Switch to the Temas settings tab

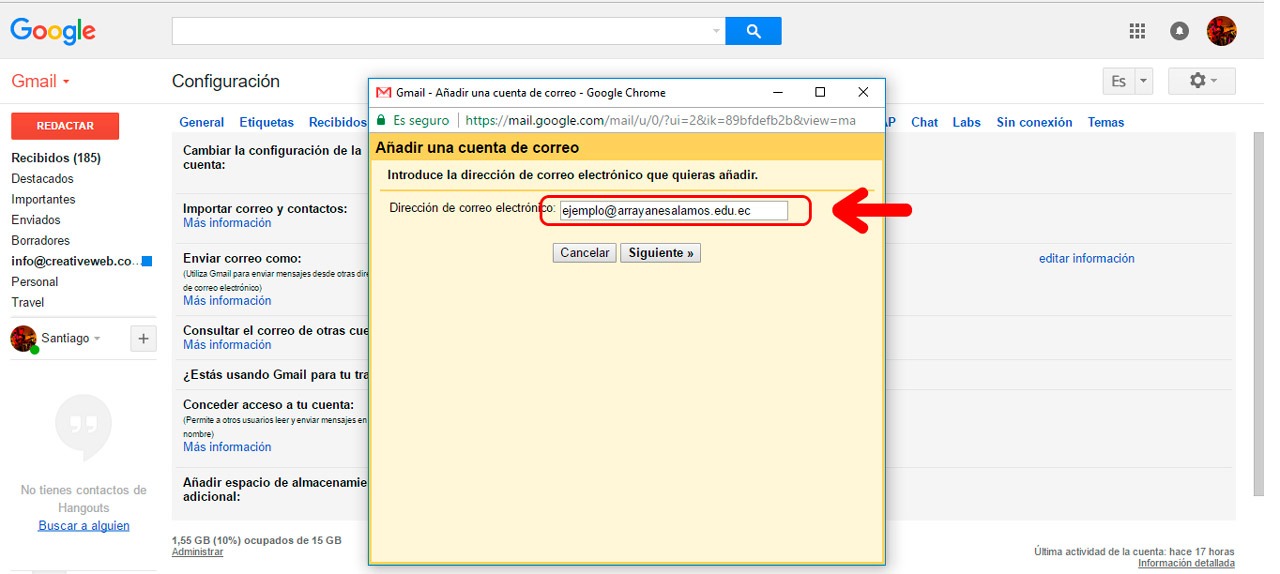[1106, 122]
